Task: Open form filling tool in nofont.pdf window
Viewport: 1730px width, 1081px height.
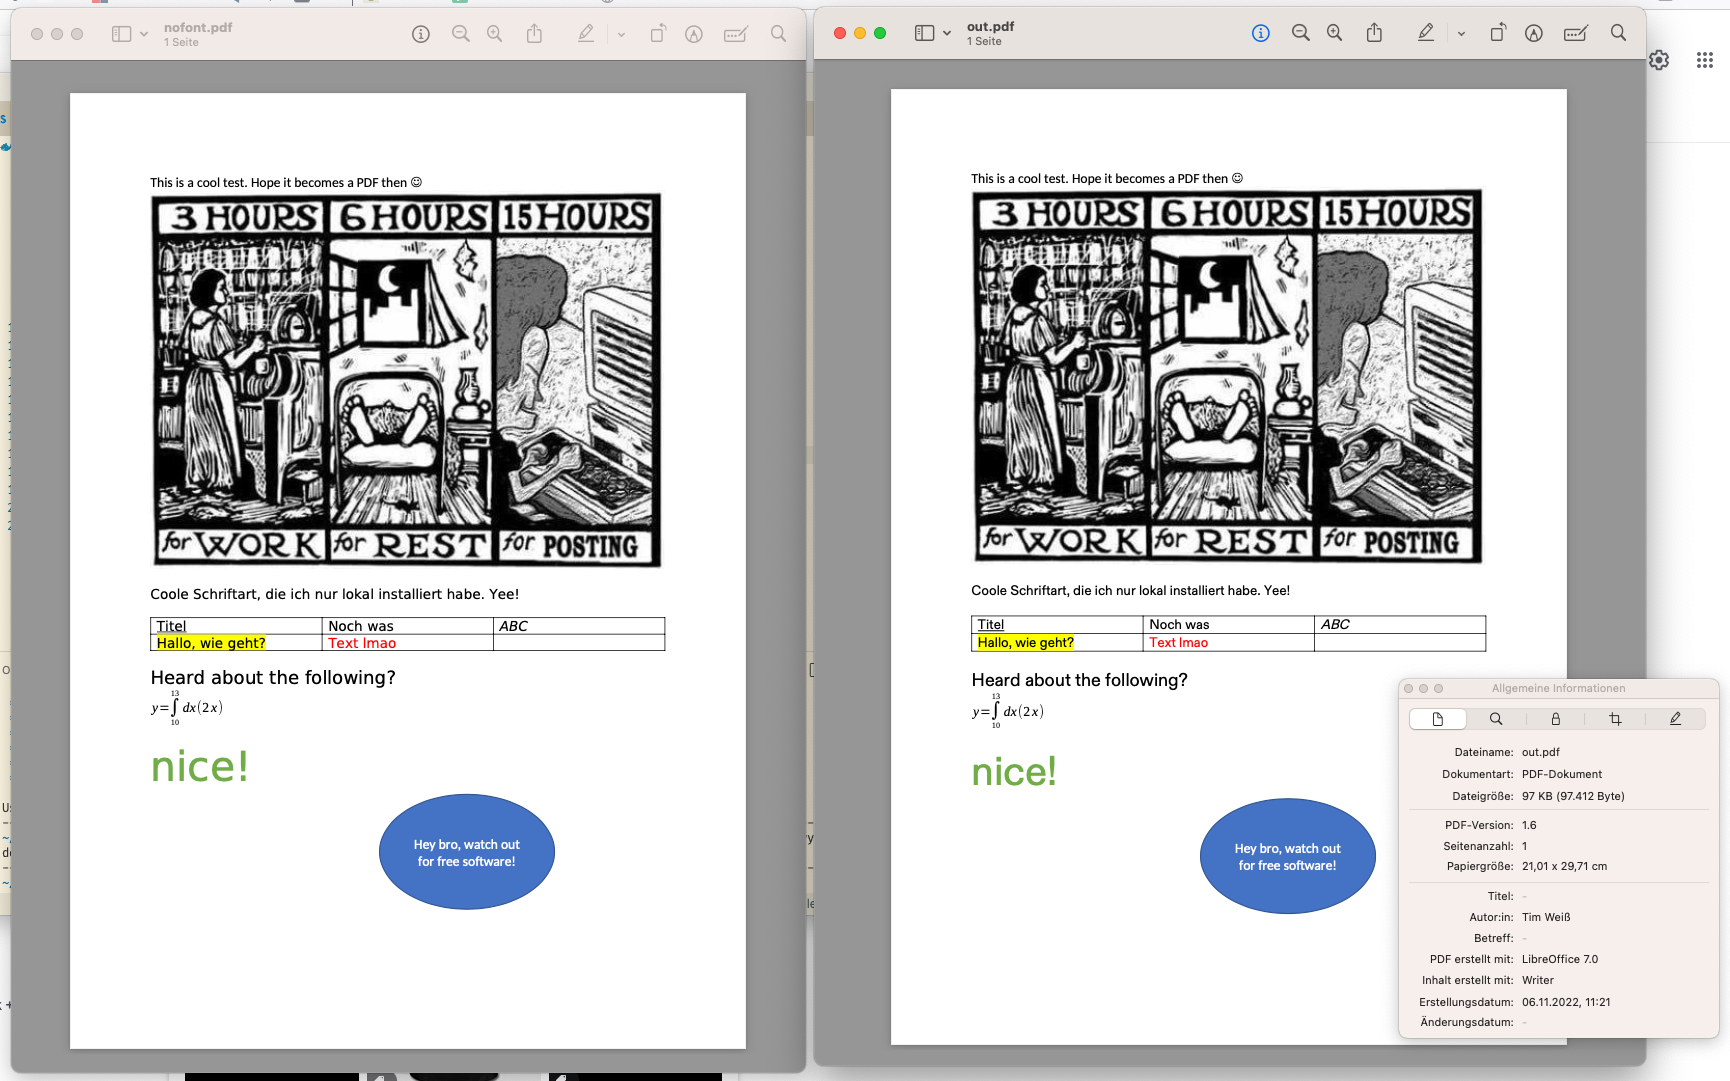Action: (735, 34)
